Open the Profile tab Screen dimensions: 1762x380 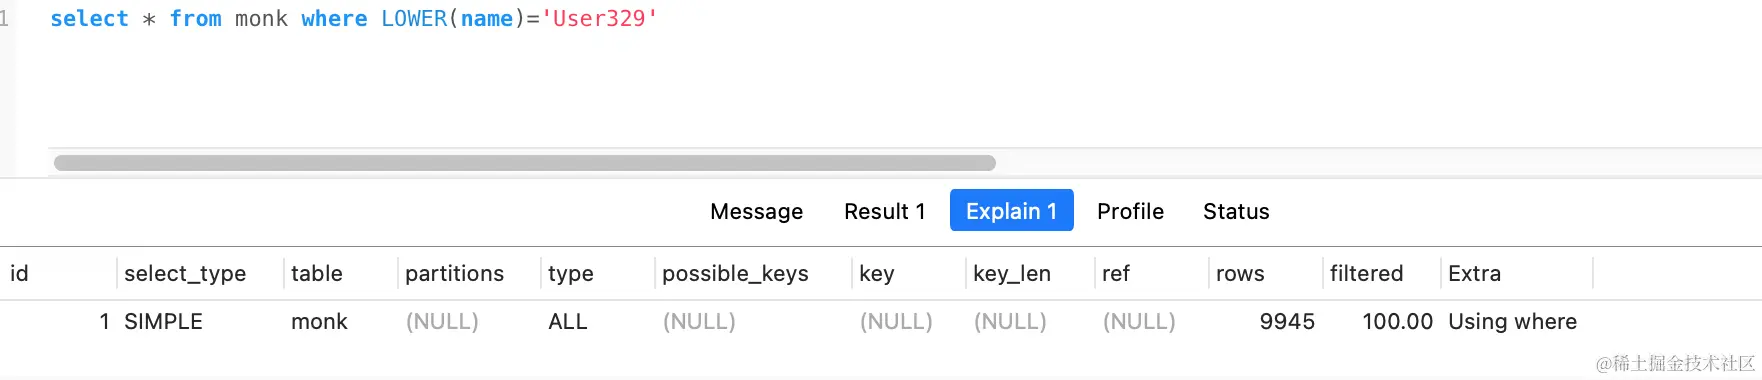tap(1130, 211)
